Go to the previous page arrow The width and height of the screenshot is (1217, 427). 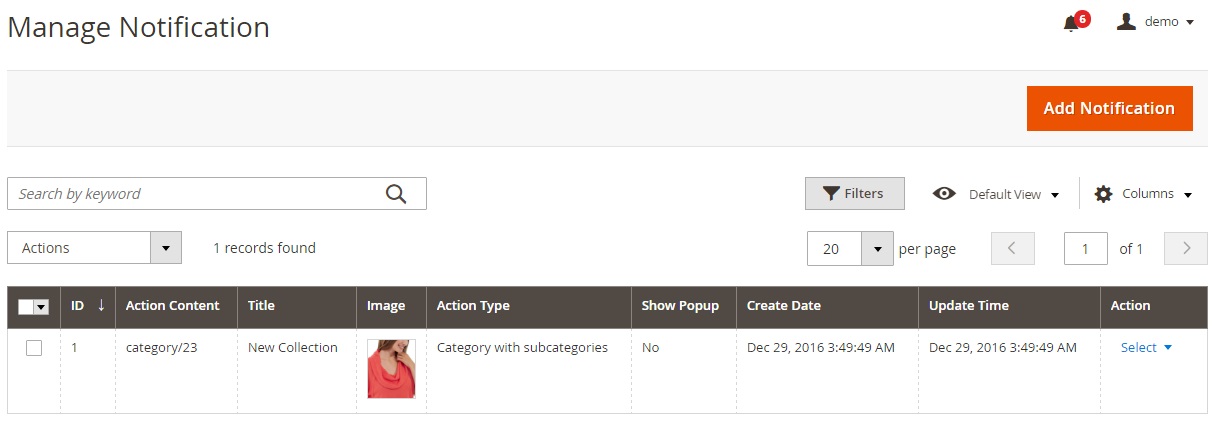pos(1012,249)
